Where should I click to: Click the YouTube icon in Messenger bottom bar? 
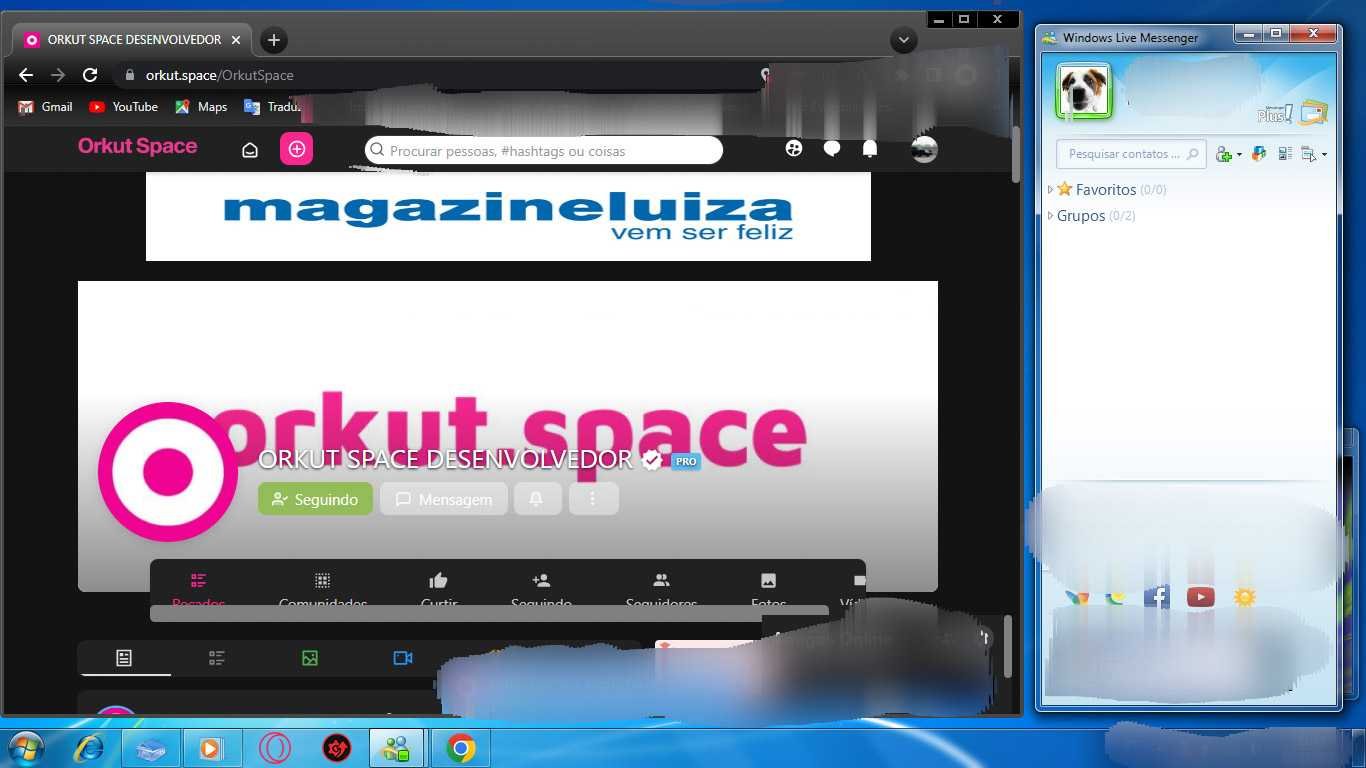pos(1200,597)
